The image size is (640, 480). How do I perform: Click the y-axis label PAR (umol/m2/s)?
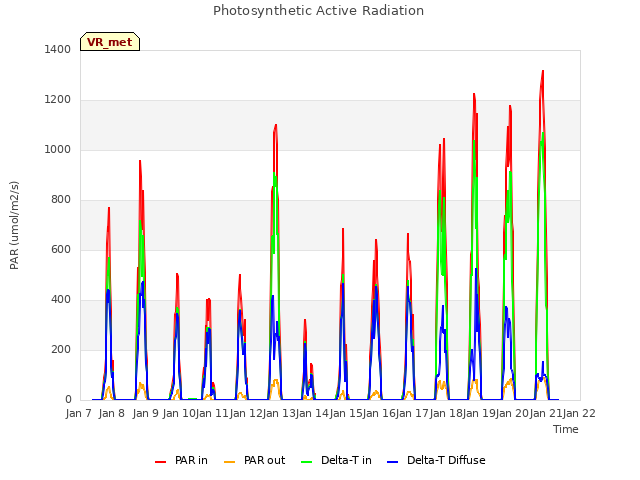coord(14,225)
